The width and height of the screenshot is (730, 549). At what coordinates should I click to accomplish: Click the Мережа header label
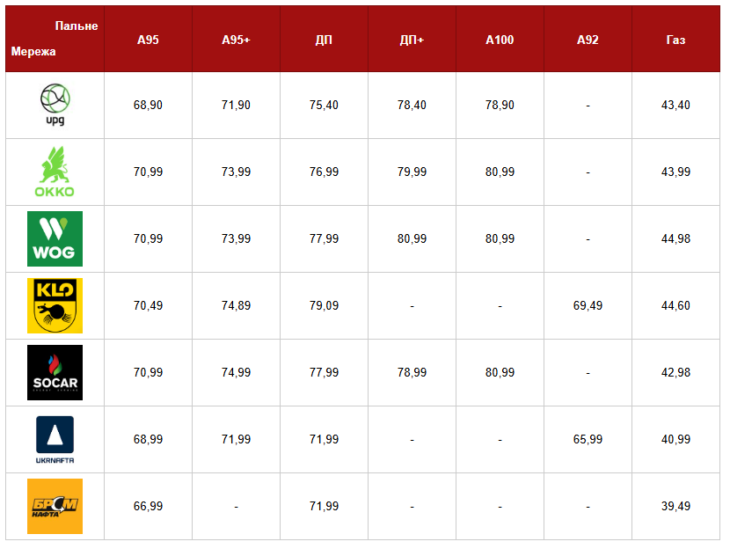click(x=34, y=51)
